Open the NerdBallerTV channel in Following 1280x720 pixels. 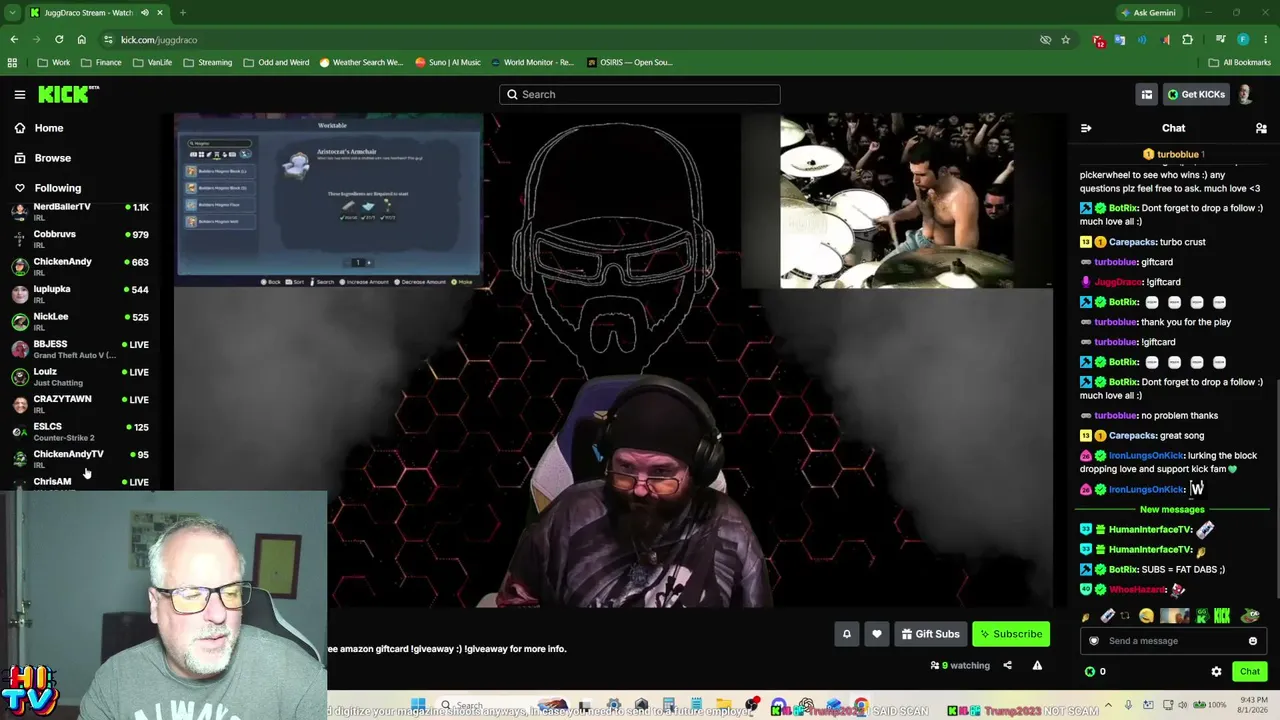tap(82, 210)
